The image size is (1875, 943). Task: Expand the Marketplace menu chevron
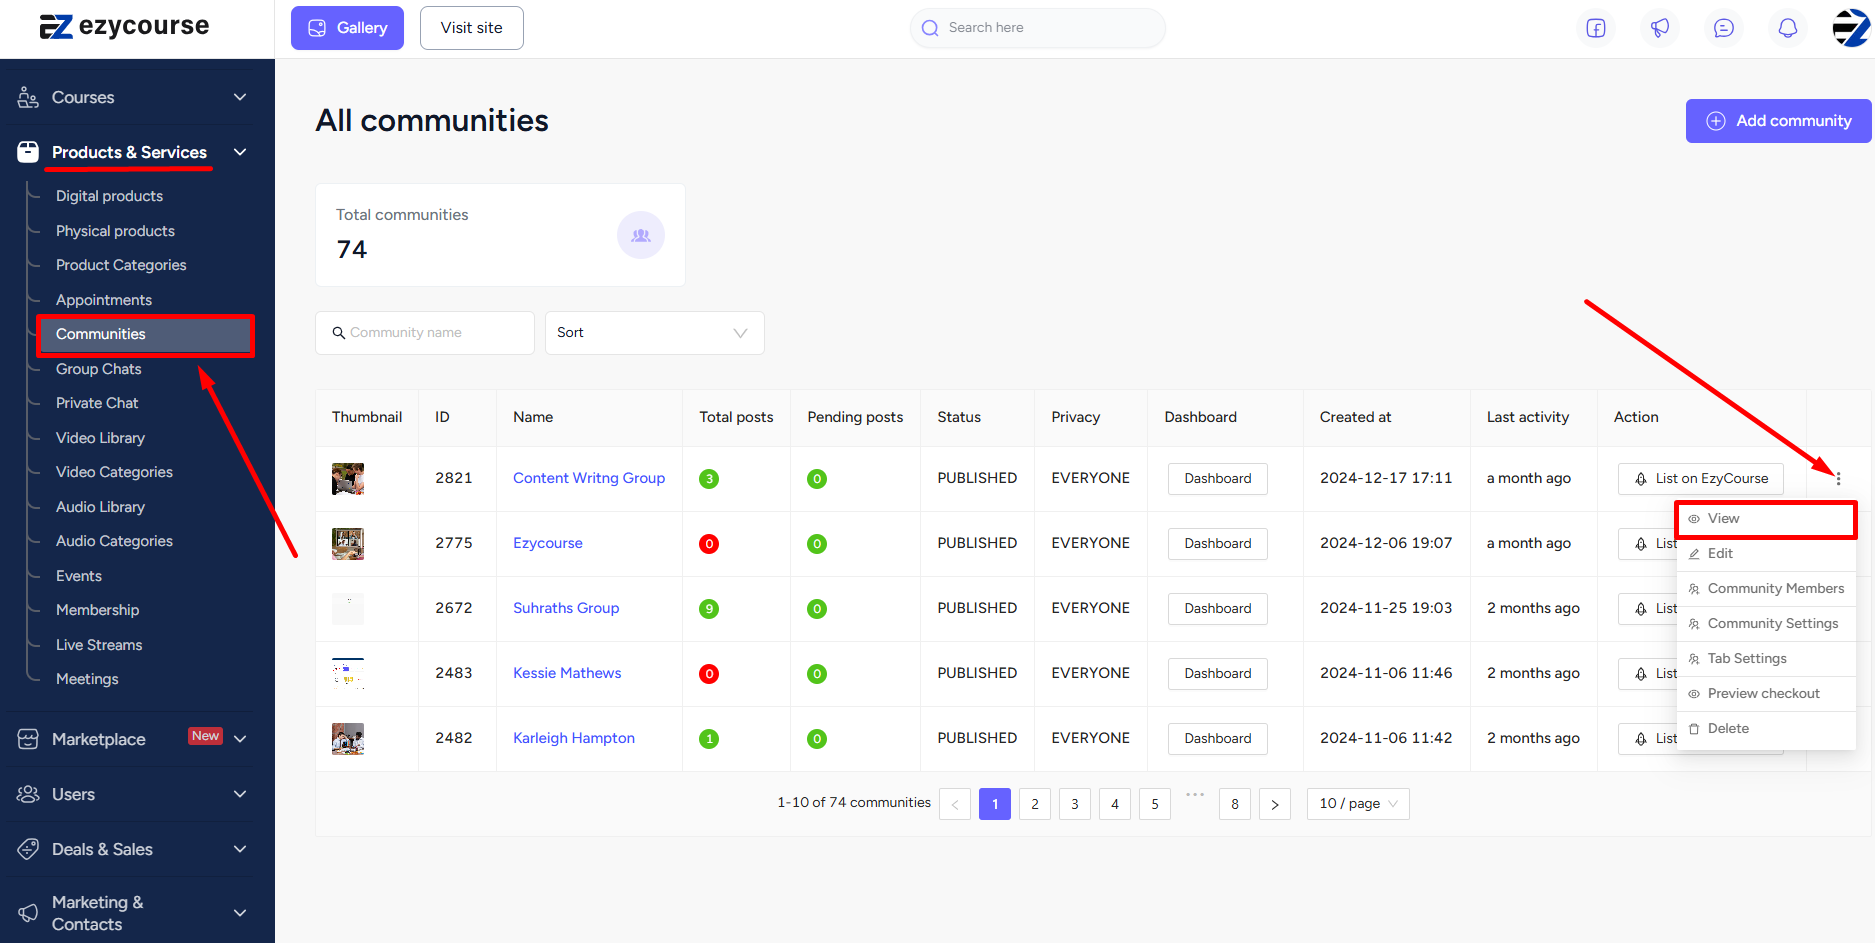pos(240,739)
